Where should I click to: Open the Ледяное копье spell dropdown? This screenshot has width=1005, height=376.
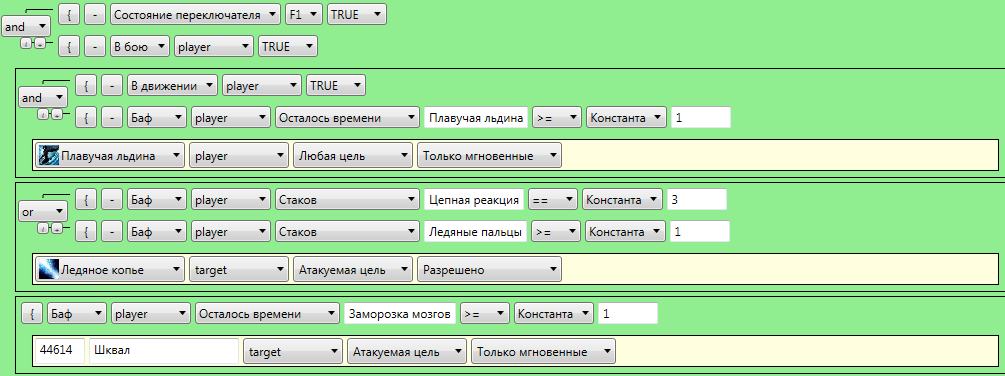tap(110, 270)
